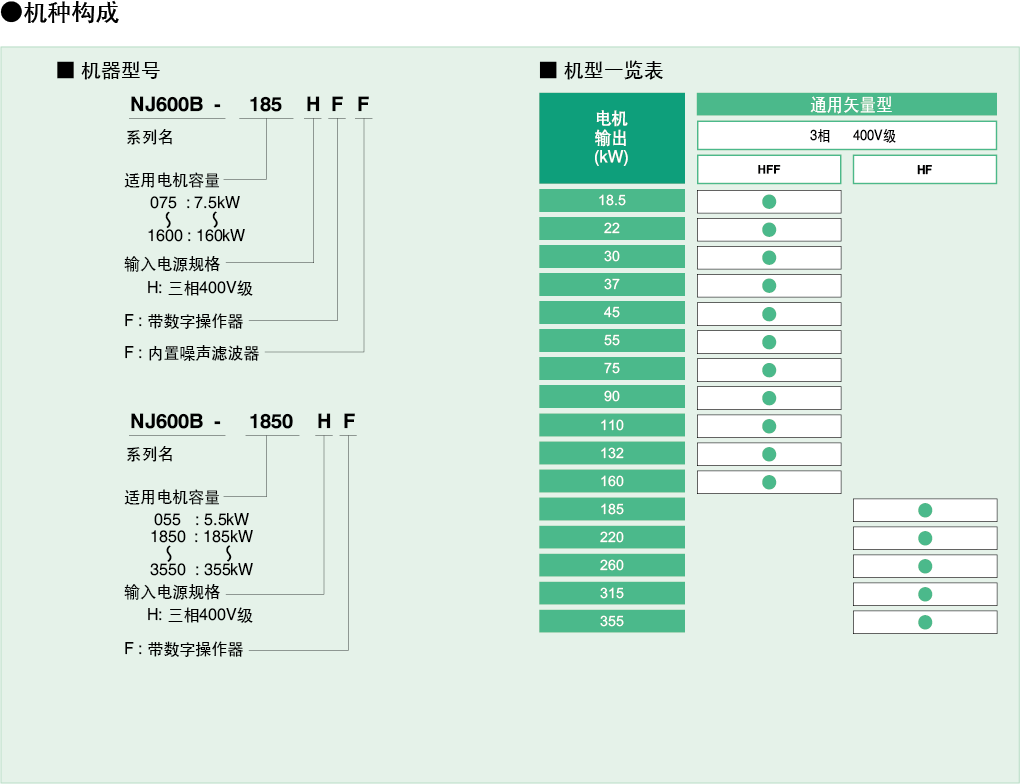Click the green dot in the 185 kW row
Screen dimensions: 1020x784
click(925, 510)
